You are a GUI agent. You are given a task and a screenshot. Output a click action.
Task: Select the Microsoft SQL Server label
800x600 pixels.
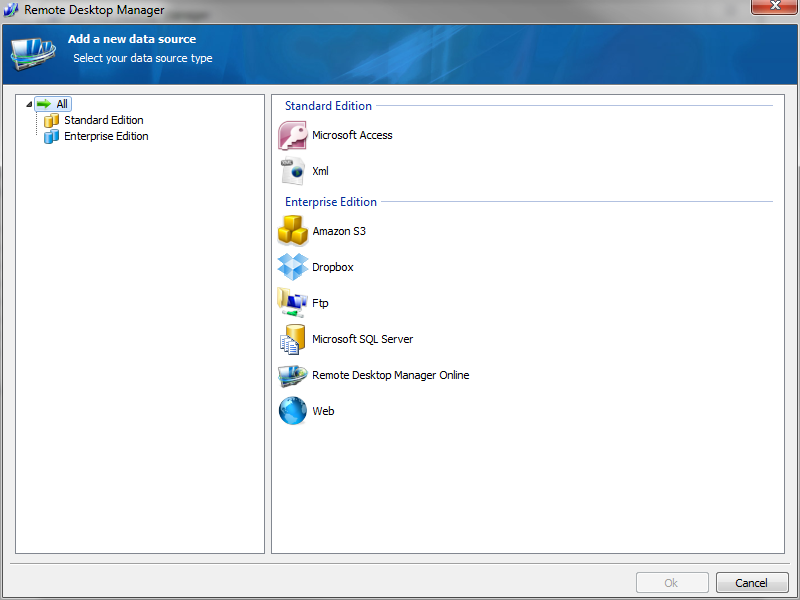pos(362,339)
